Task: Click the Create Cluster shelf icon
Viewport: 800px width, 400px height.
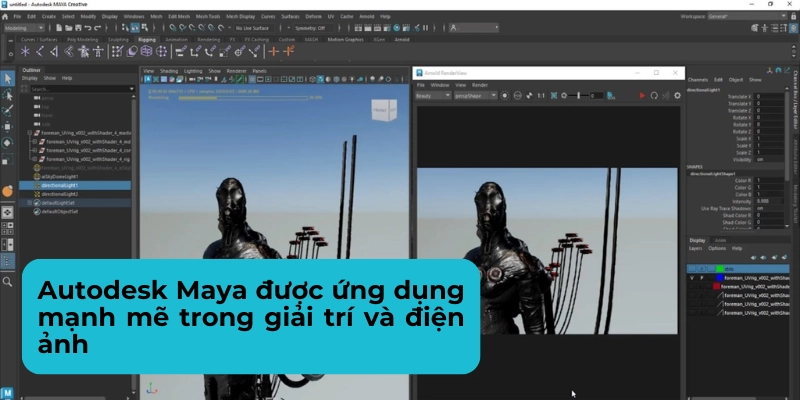Action: (161, 51)
